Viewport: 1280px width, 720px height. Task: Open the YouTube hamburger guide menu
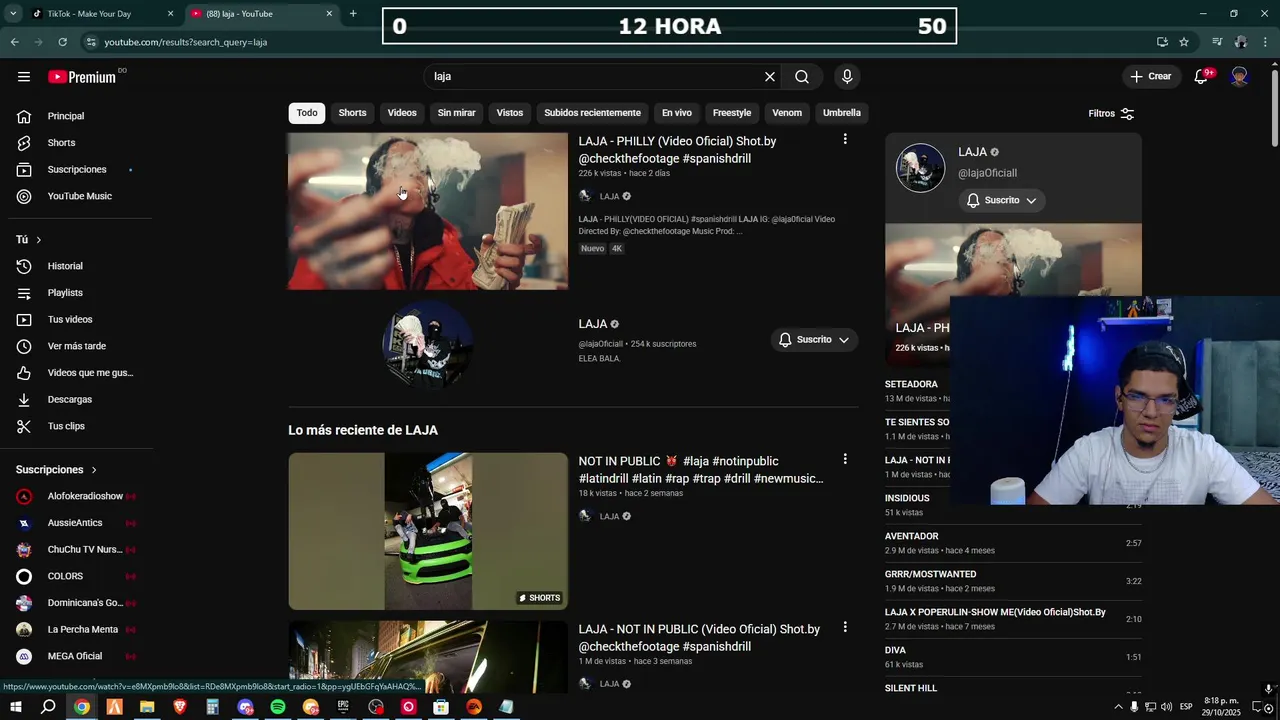(24, 77)
